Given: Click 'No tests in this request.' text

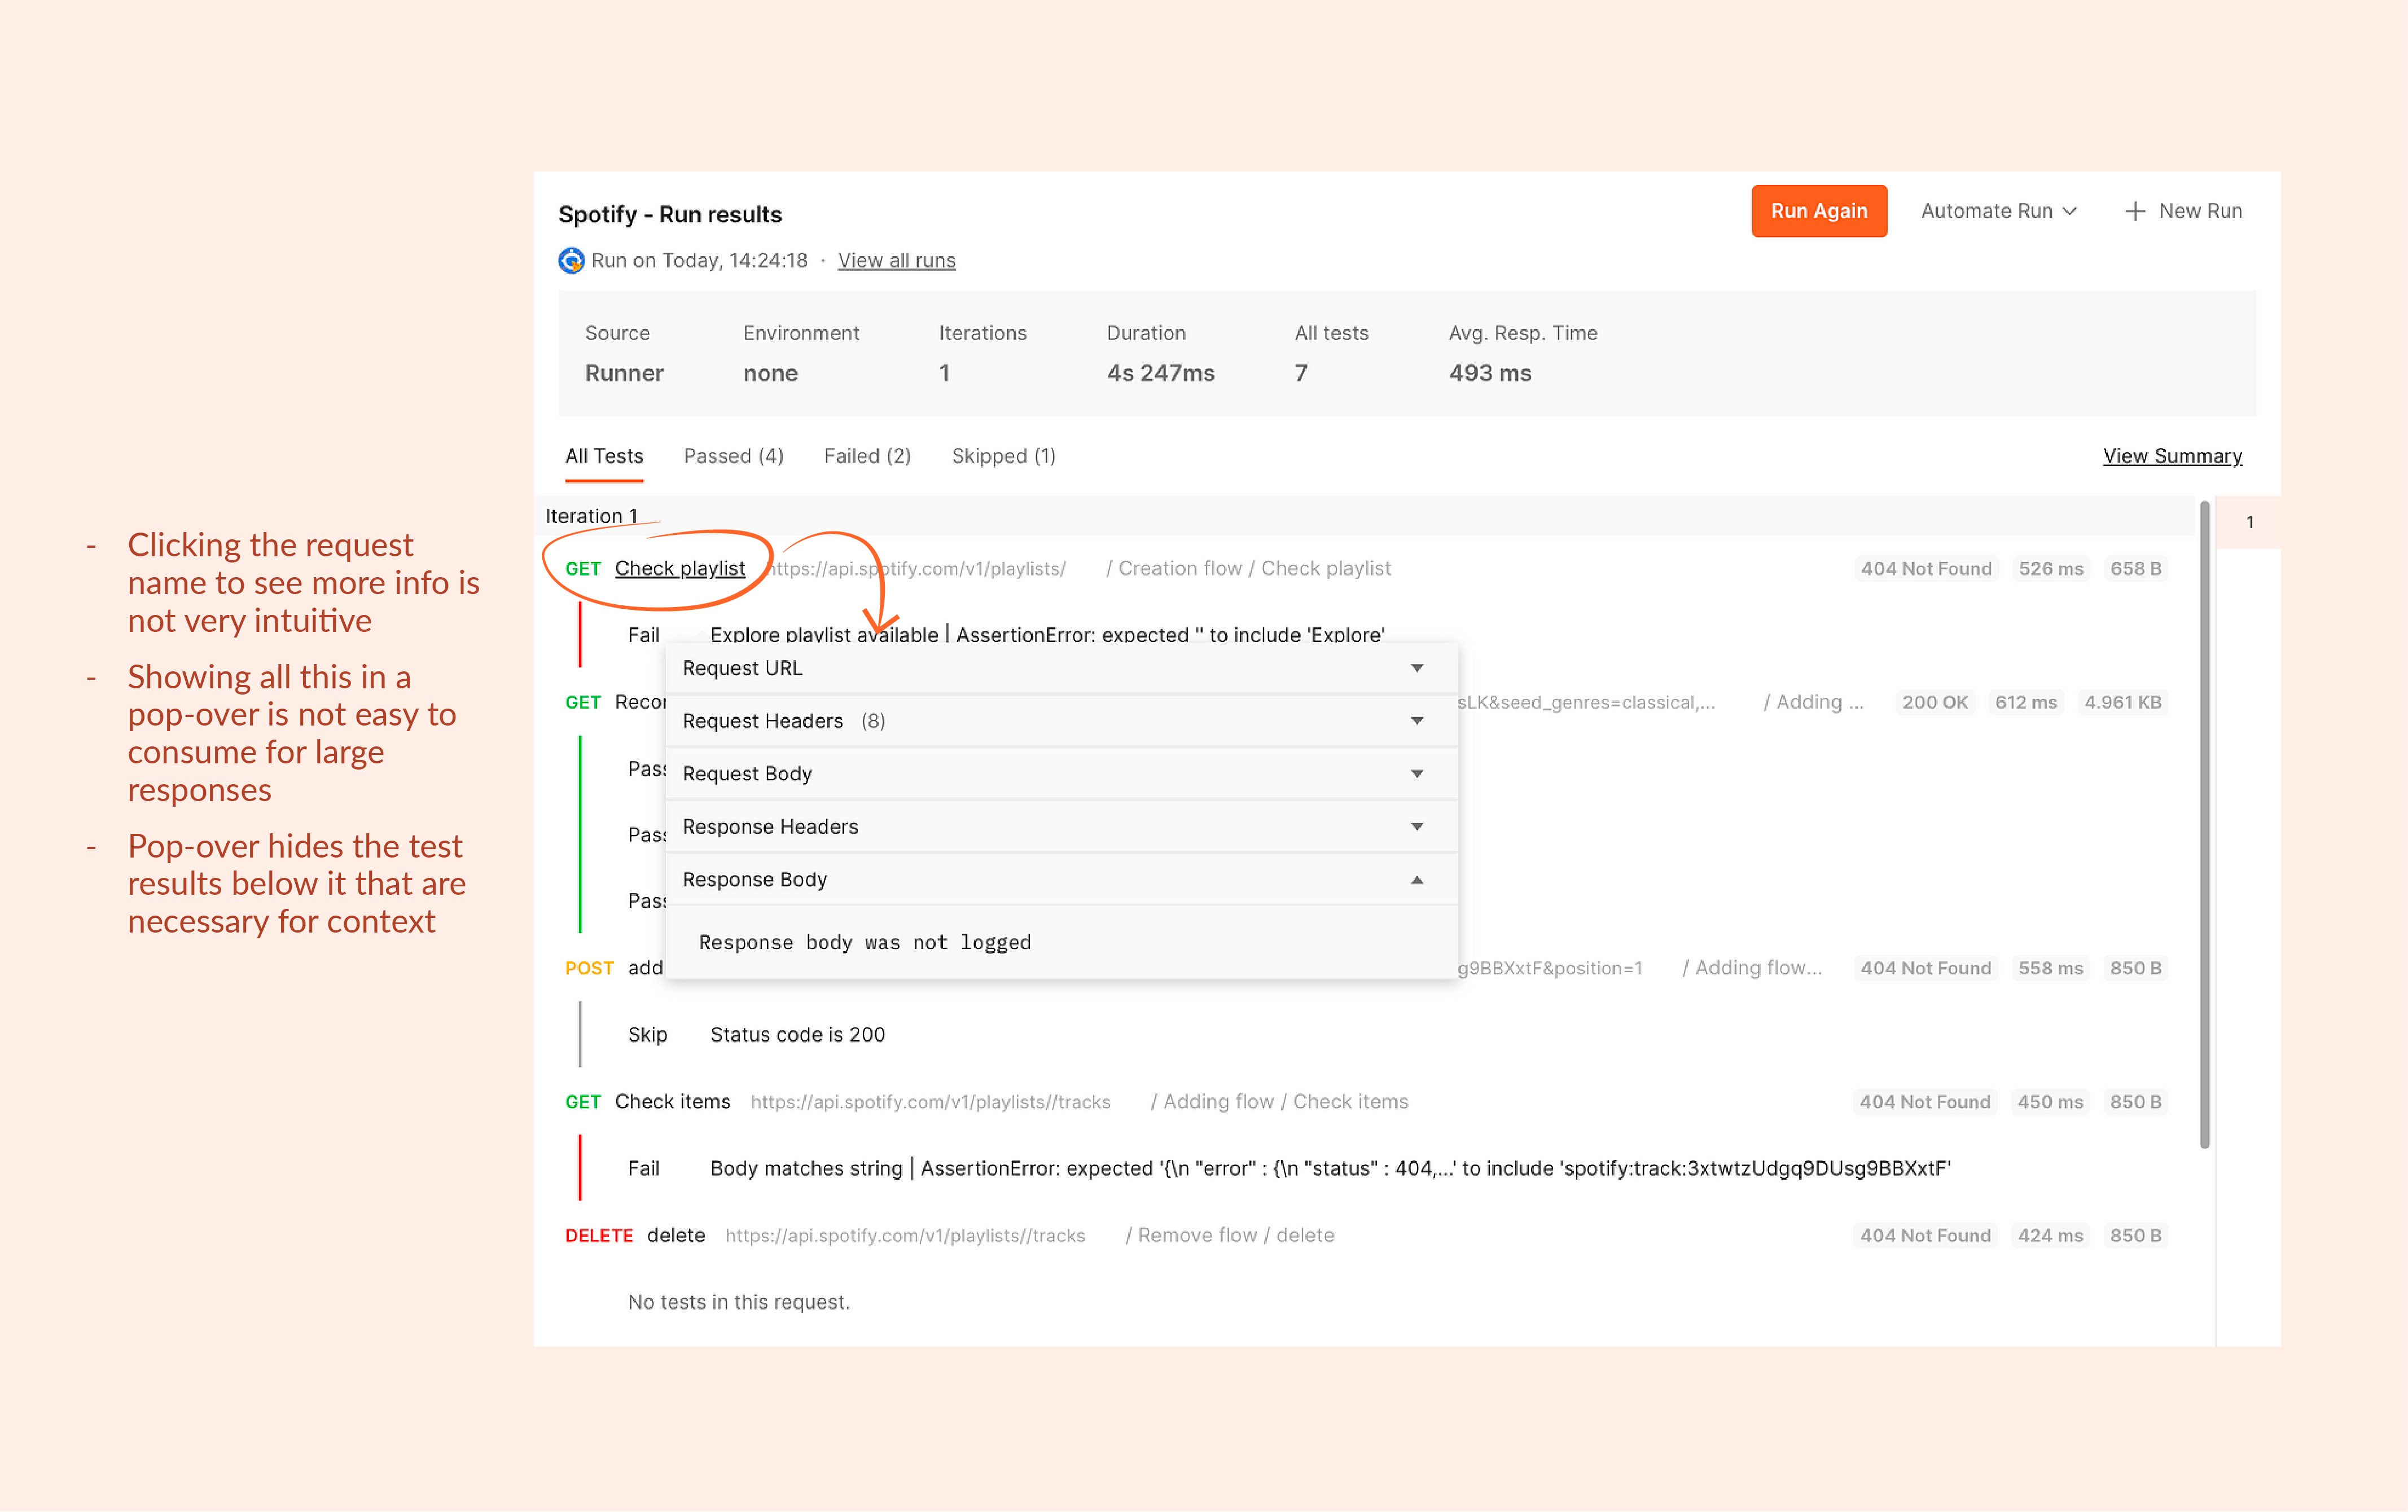Looking at the screenshot, I should pyautogui.click(x=738, y=1302).
